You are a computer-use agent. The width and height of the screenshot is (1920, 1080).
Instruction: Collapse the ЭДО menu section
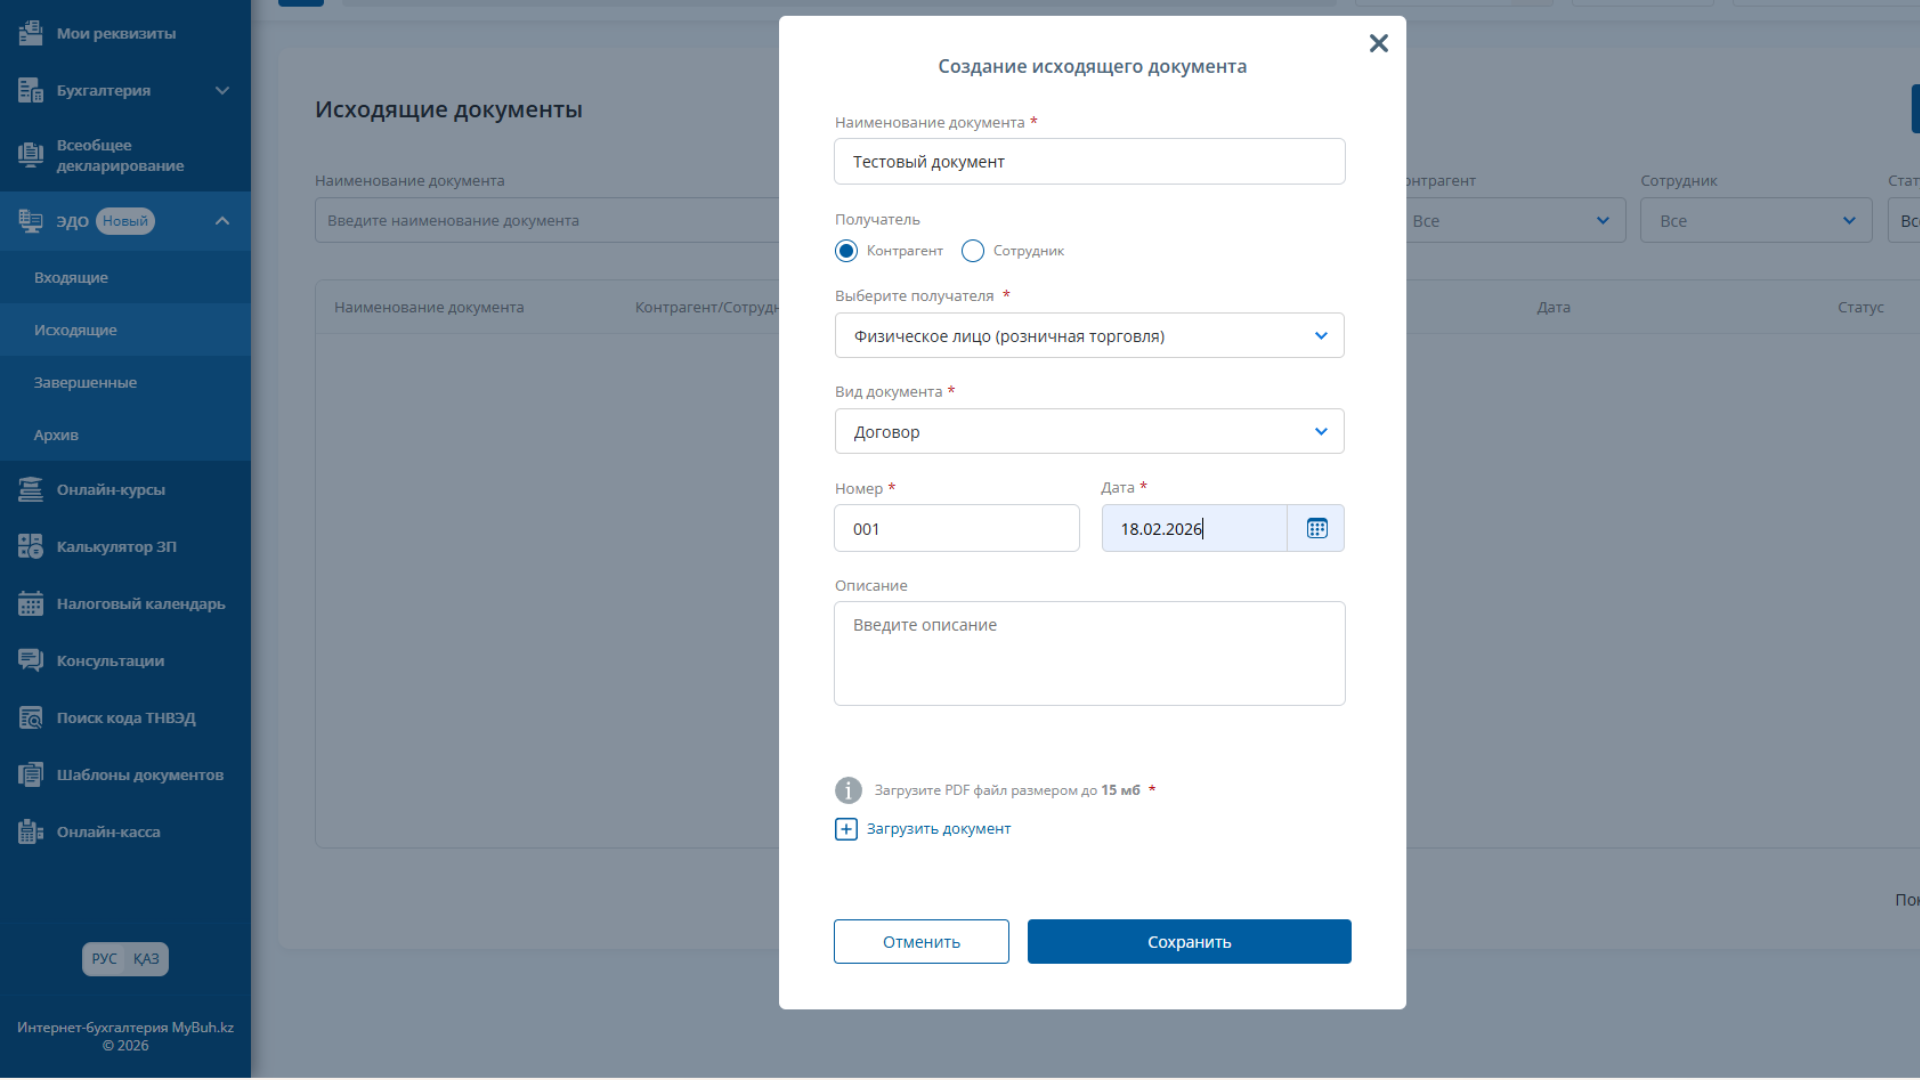click(x=222, y=221)
